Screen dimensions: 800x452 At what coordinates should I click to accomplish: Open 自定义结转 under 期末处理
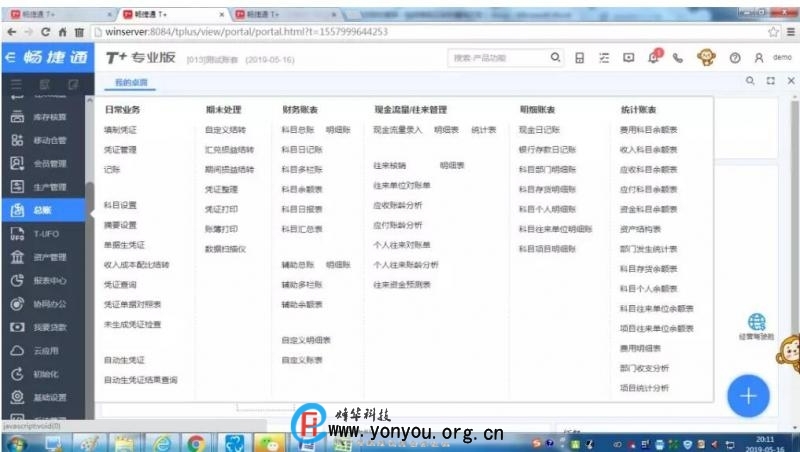pos(226,130)
